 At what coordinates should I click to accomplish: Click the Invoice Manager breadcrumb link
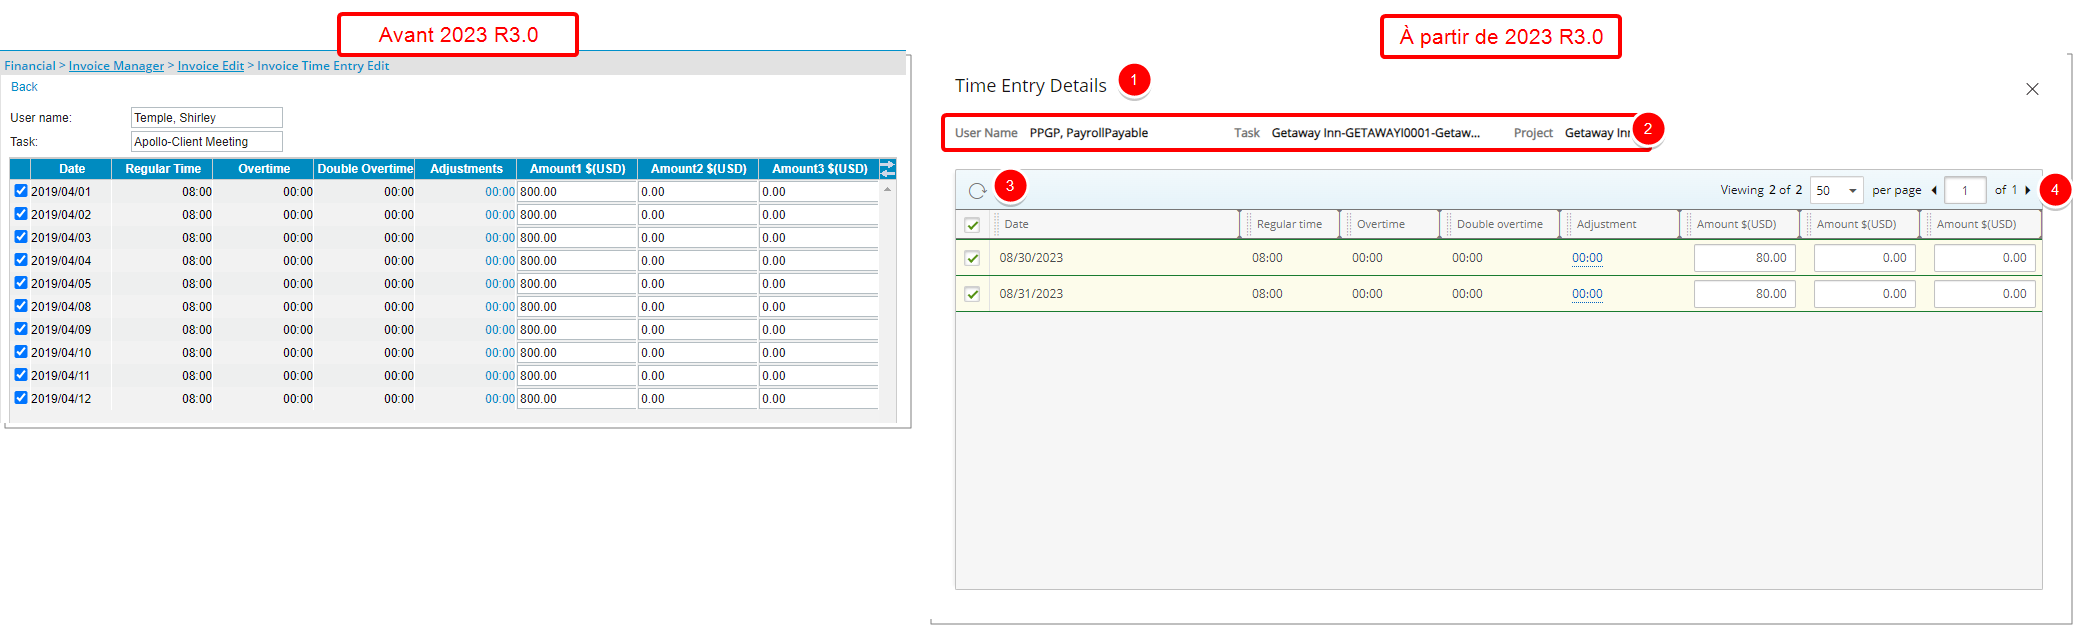[116, 66]
